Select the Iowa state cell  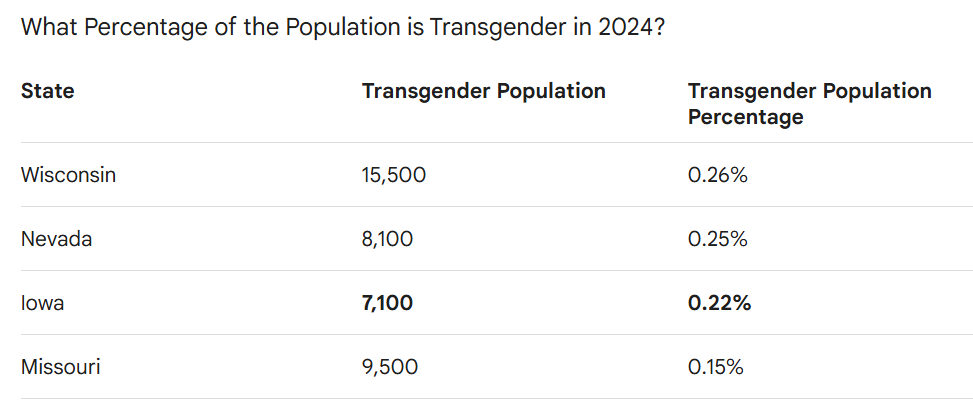tap(42, 303)
